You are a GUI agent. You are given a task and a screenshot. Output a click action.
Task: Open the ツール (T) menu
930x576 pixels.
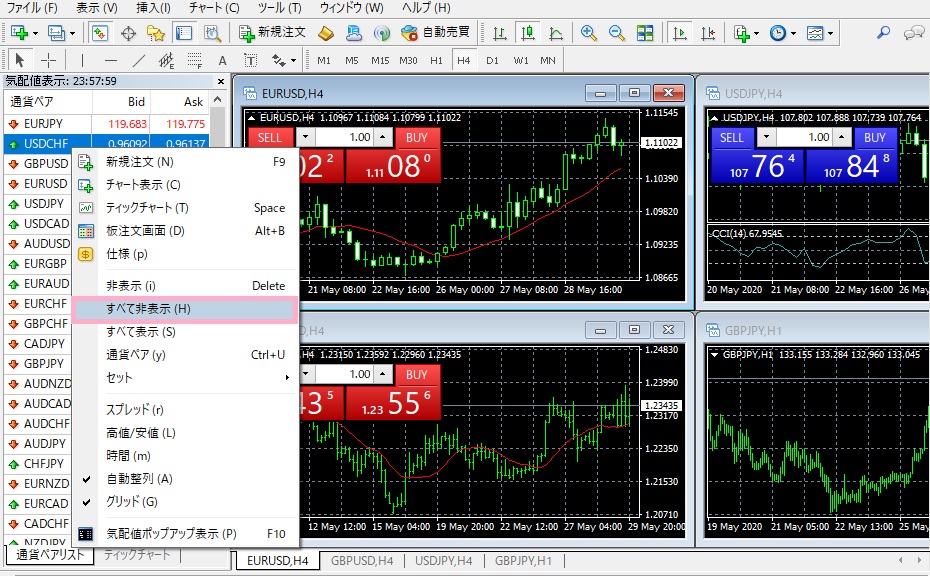tap(280, 8)
